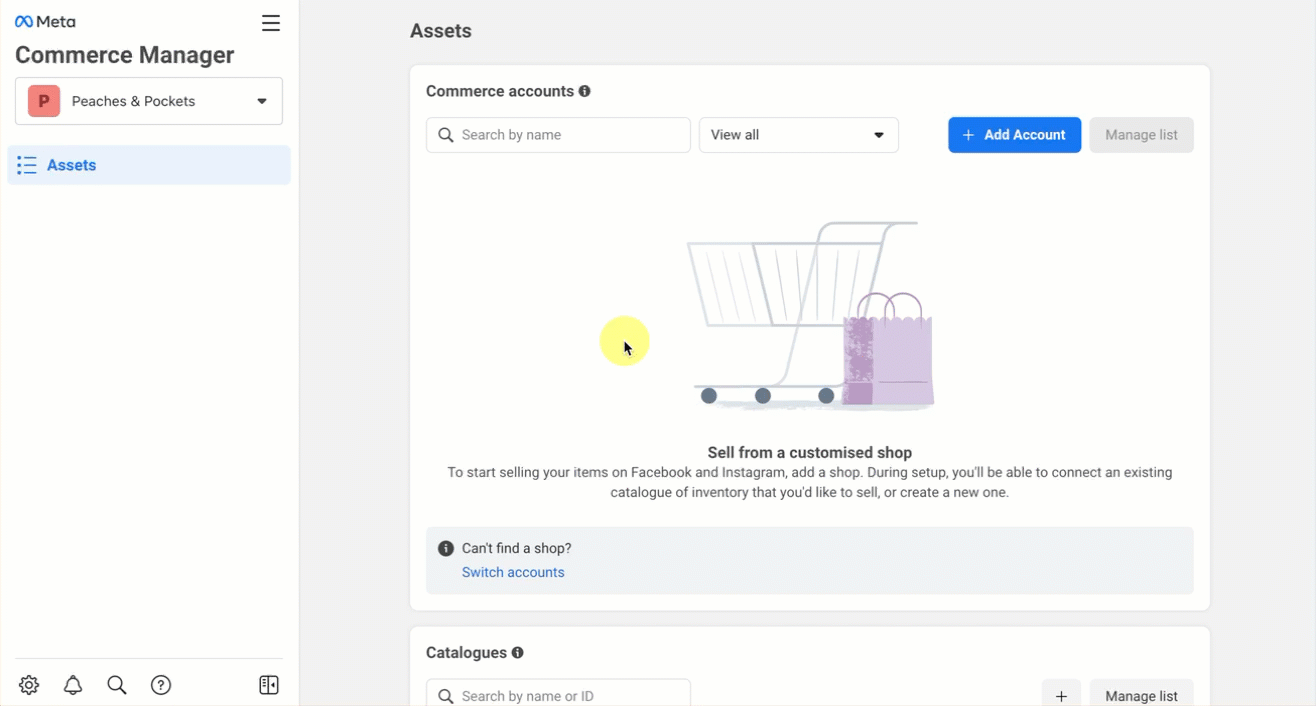Click Manage list in Commerce accounts

[1141, 135]
